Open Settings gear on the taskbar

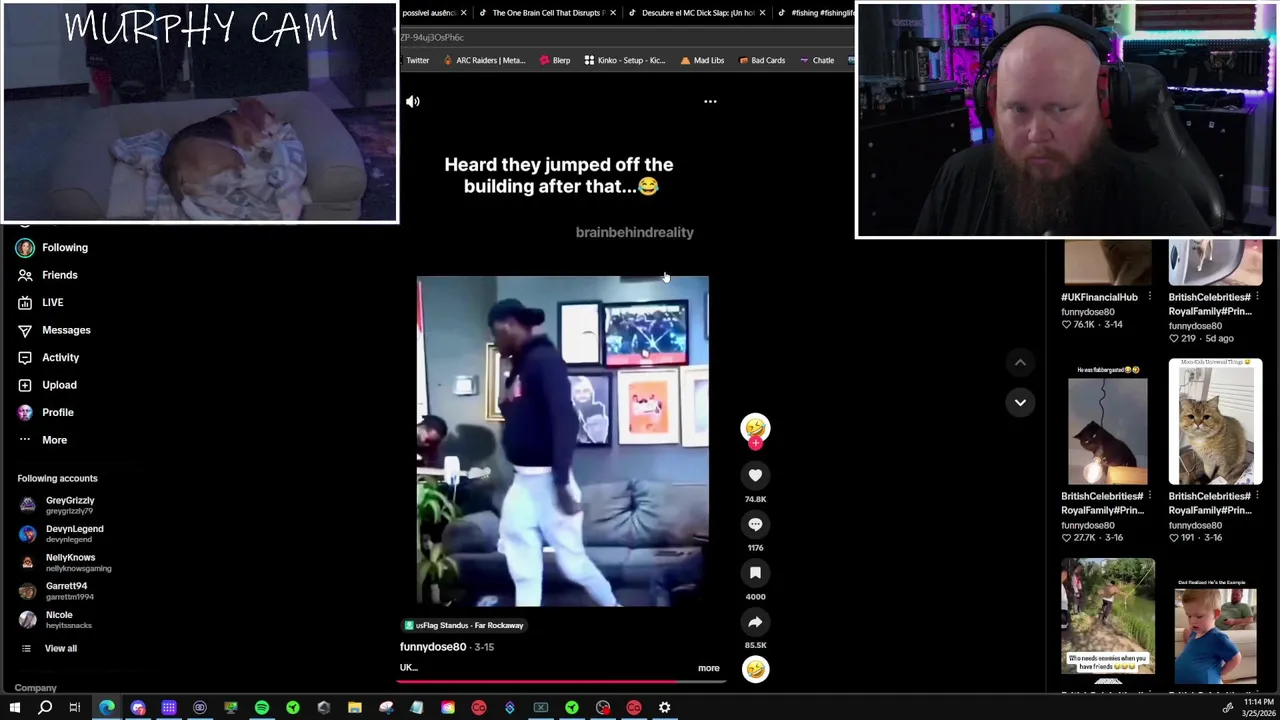664,708
